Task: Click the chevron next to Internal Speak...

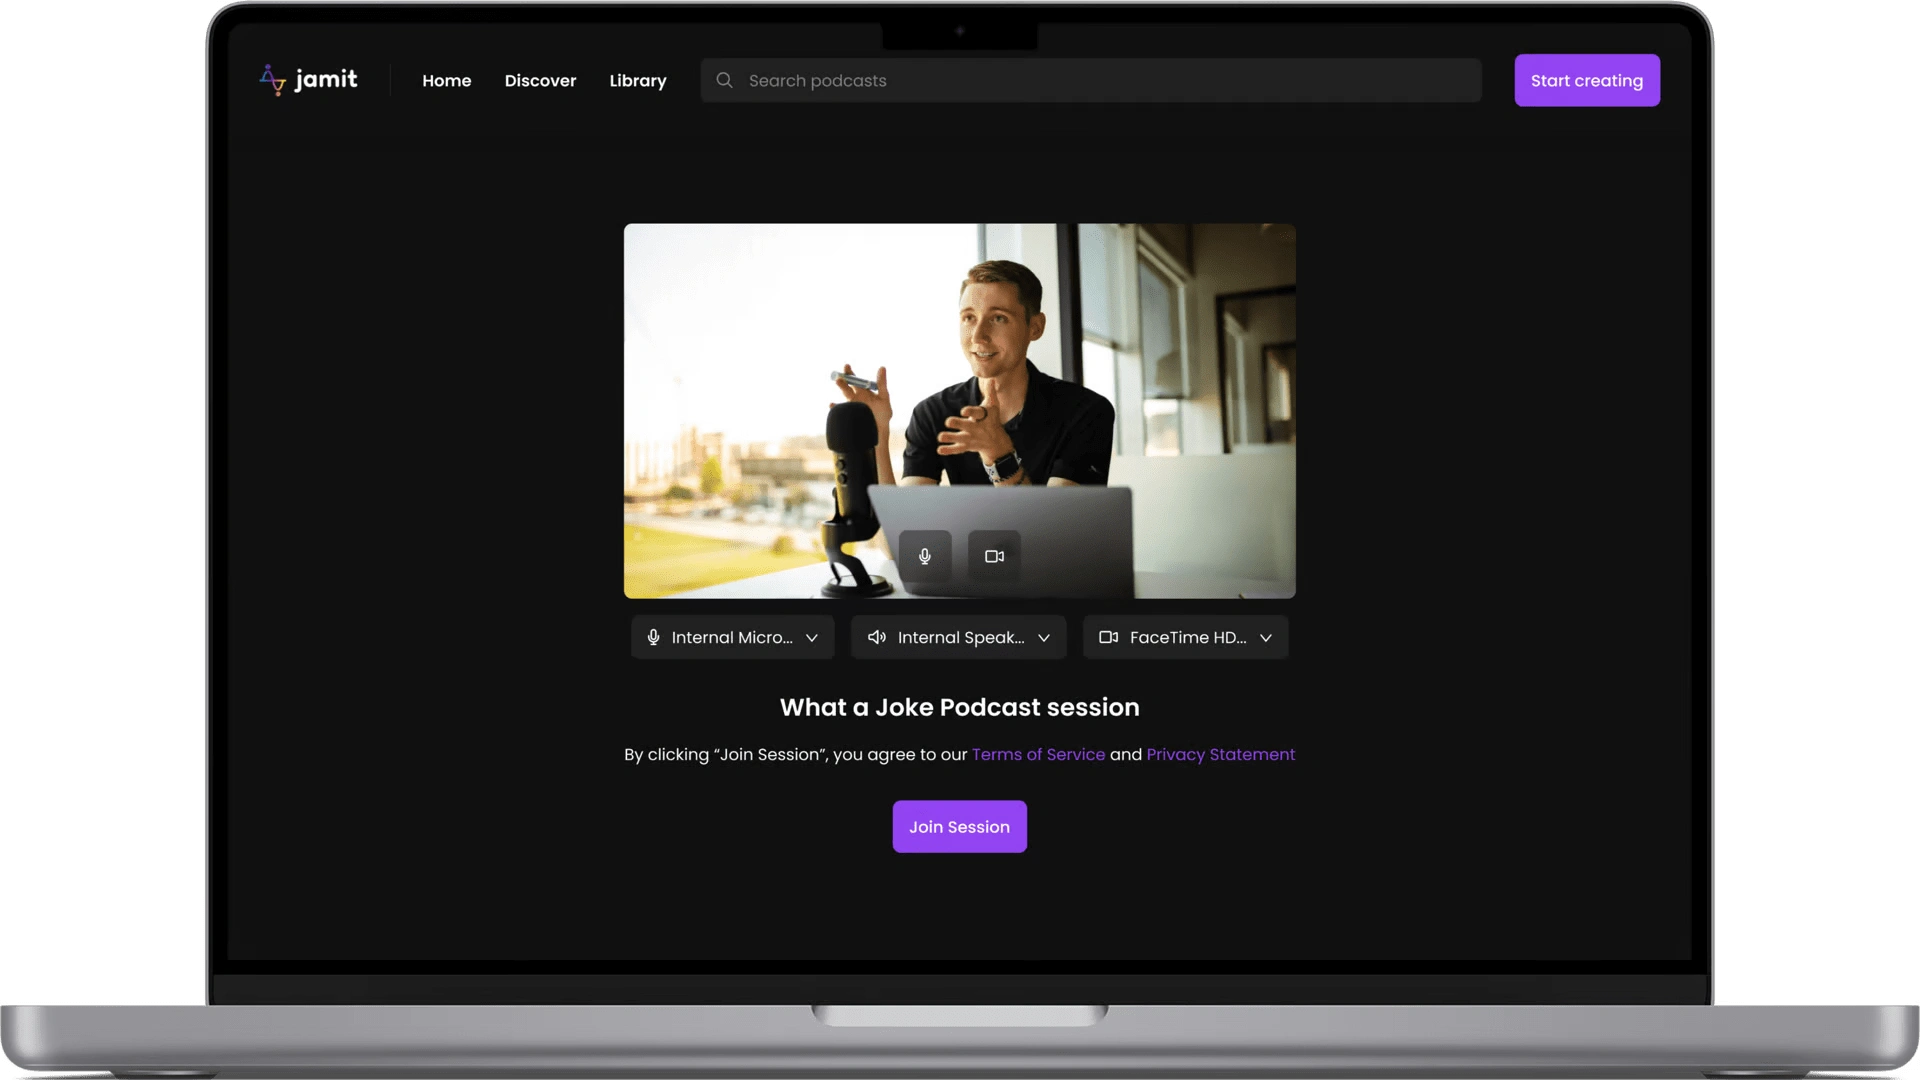Action: pos(1044,638)
